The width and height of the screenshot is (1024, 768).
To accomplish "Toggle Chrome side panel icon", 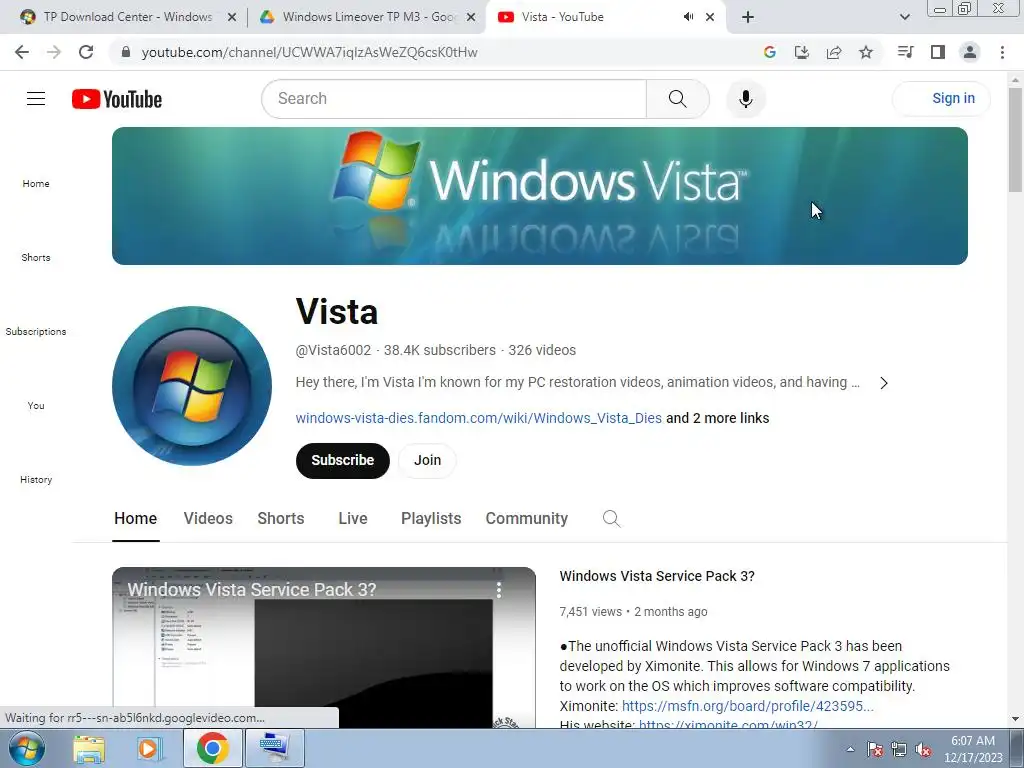I will (x=938, y=52).
